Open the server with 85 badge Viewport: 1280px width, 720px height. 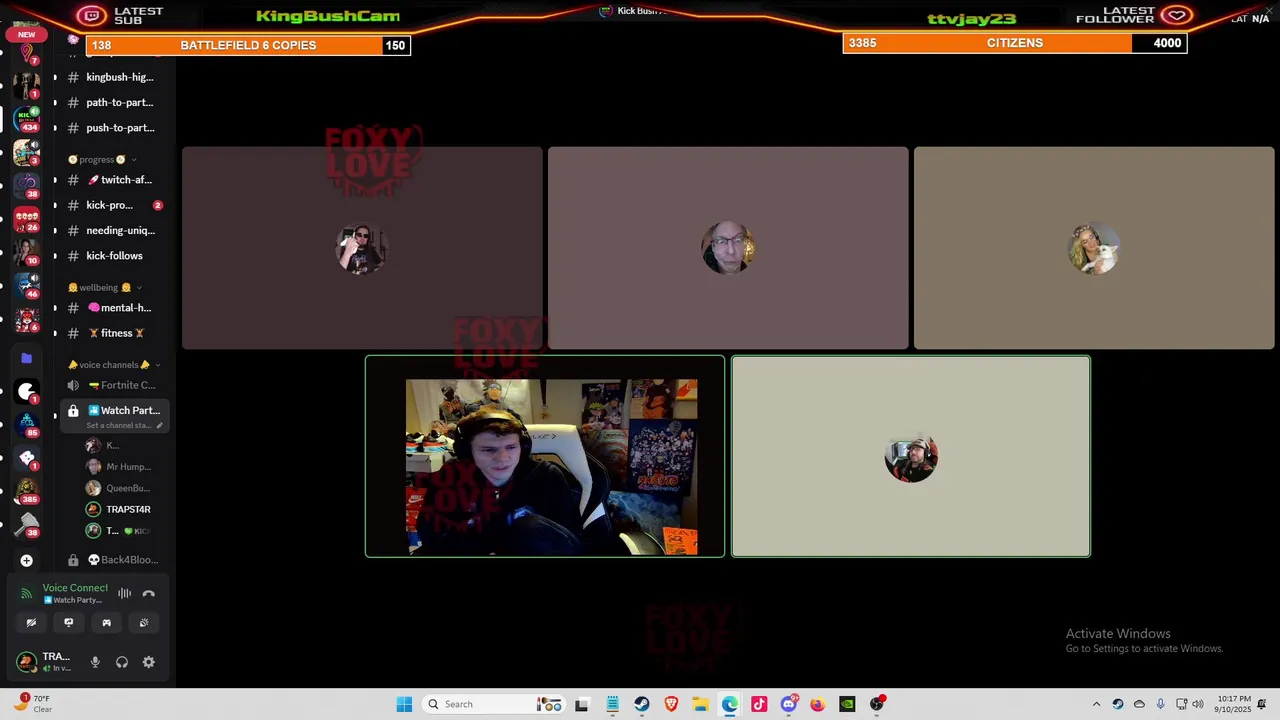(x=27, y=423)
